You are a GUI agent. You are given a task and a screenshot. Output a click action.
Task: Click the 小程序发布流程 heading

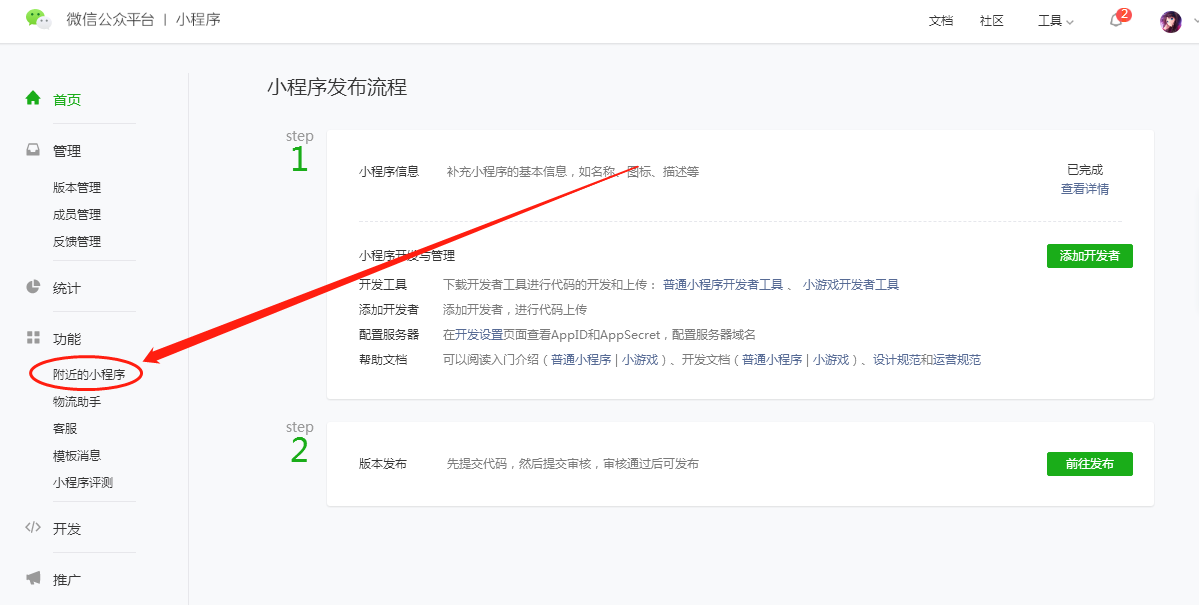tap(337, 87)
